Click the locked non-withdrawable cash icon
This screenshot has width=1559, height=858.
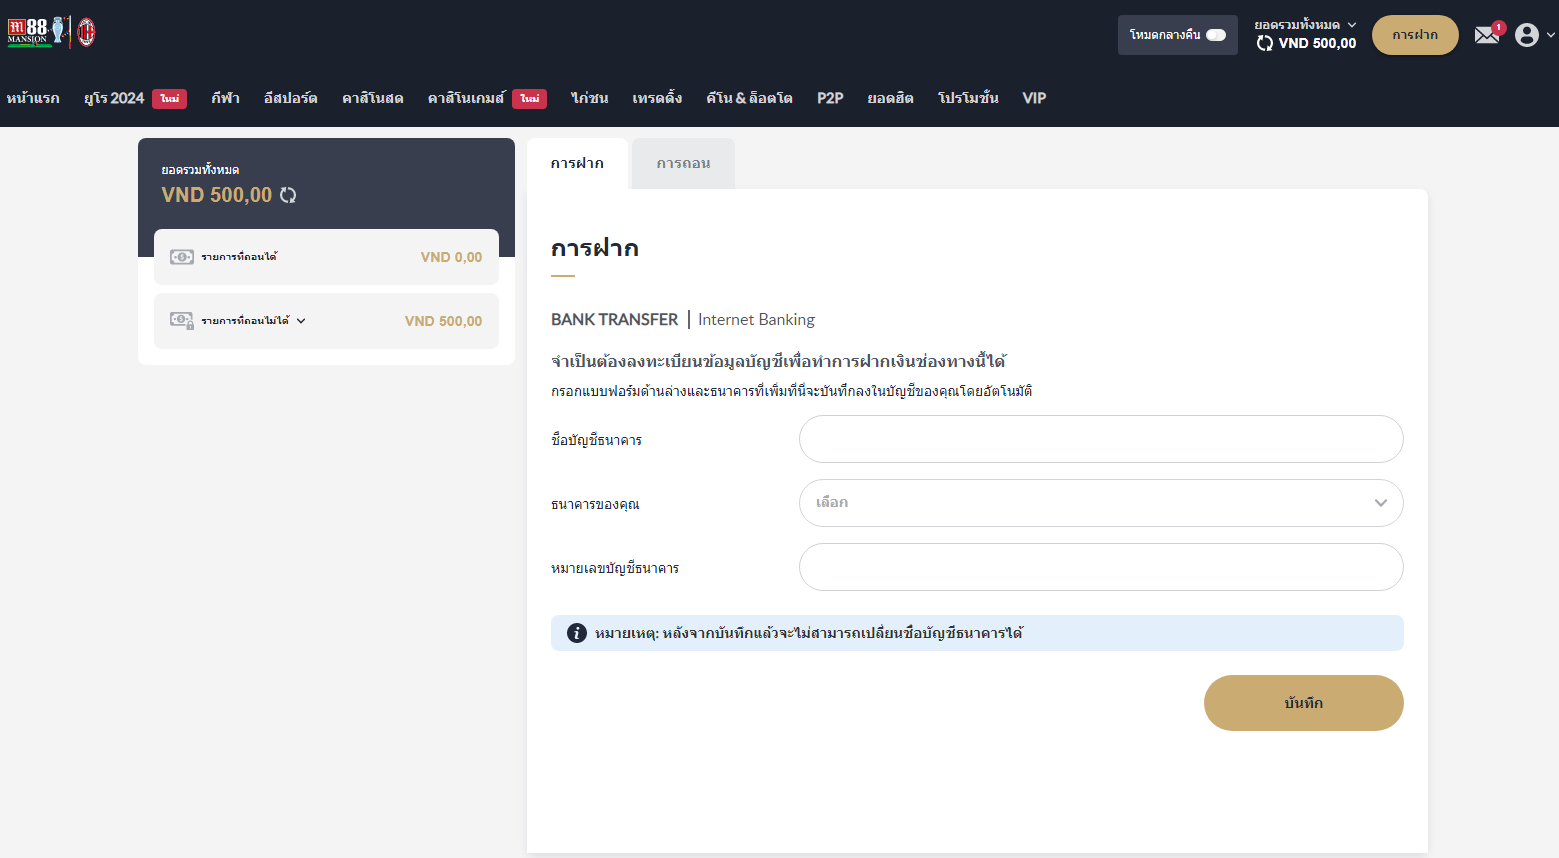181,321
